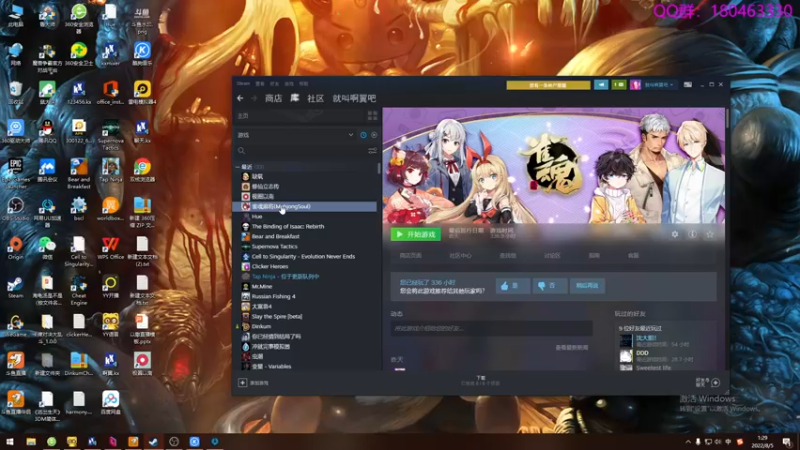Select Slay the Spire [beta] entry
Viewport: 800px width, 450px height.
point(305,316)
